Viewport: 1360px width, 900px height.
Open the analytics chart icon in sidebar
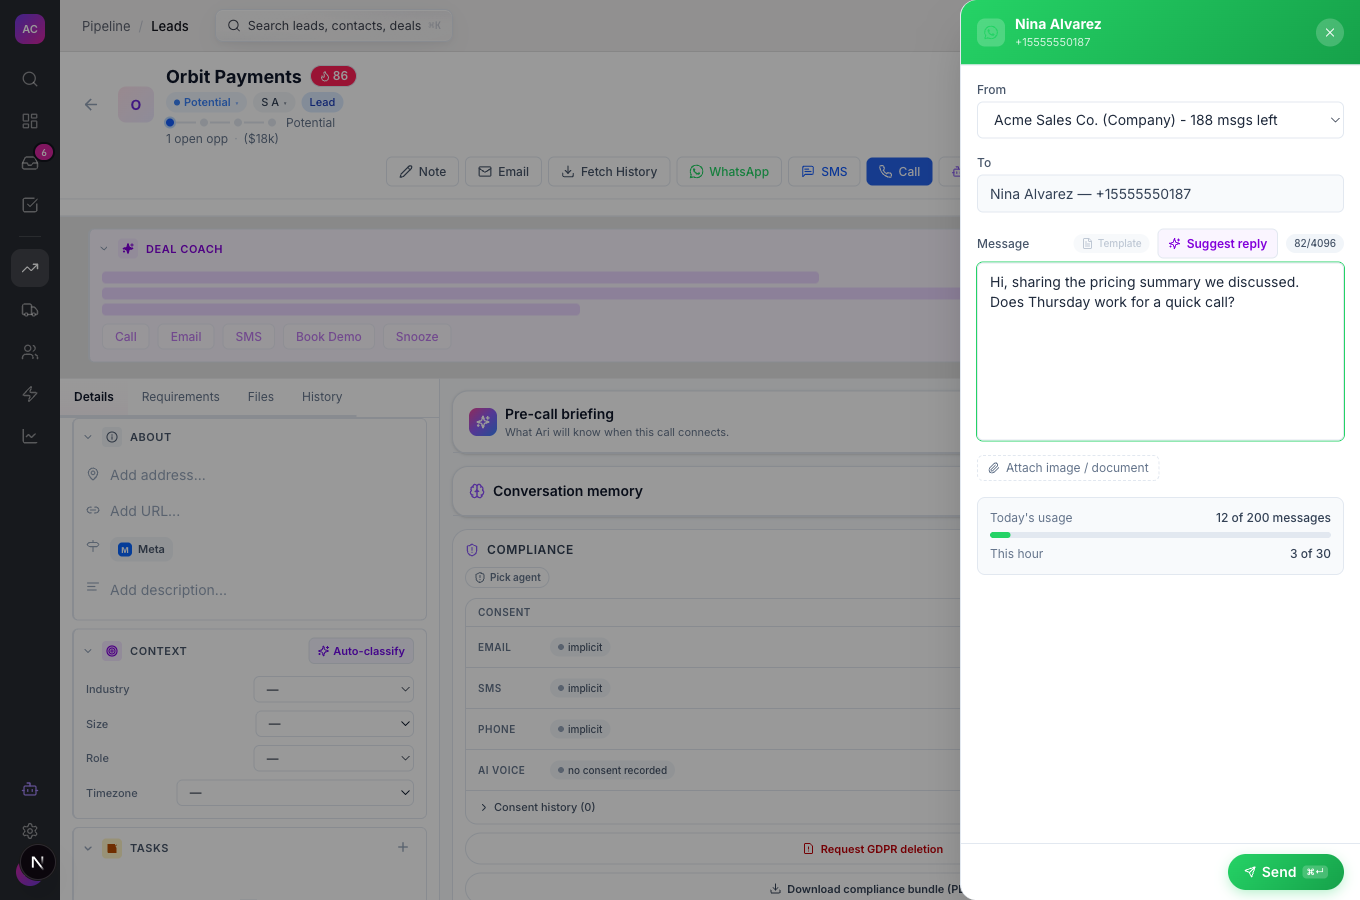(x=30, y=436)
